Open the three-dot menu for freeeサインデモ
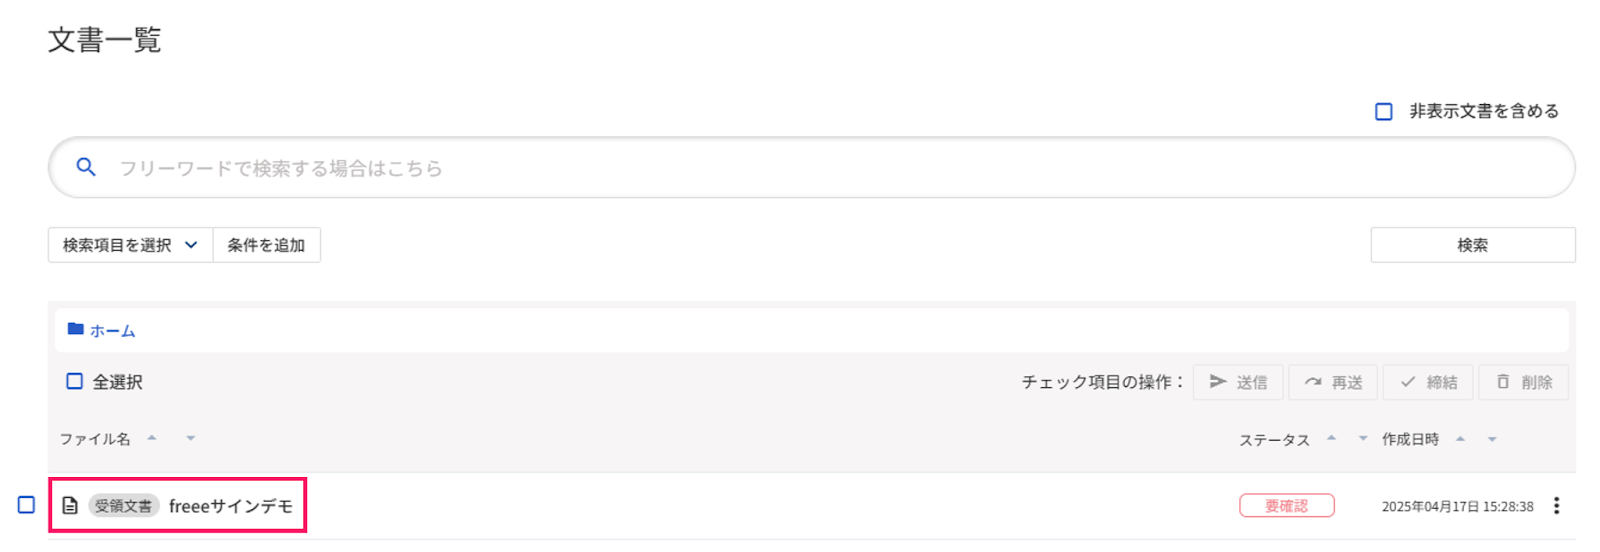The height and width of the screenshot is (552, 1600). 1556,506
